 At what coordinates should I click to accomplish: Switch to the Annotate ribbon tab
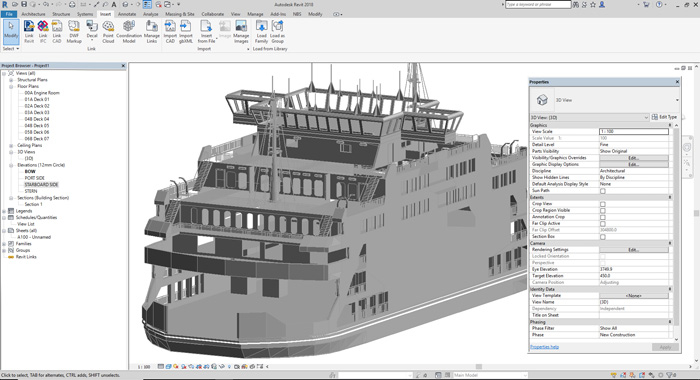coord(127,14)
